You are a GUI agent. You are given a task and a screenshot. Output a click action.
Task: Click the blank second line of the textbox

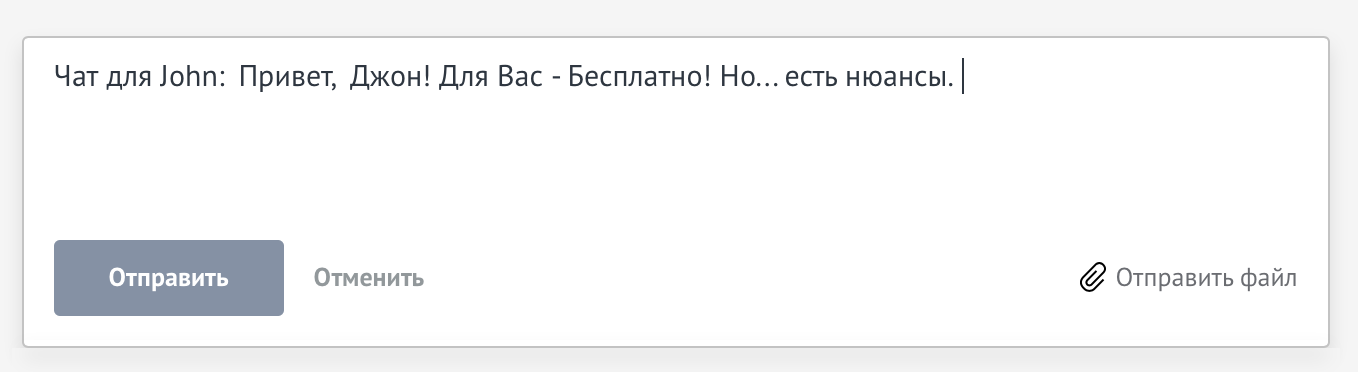pyautogui.click(x=676, y=120)
